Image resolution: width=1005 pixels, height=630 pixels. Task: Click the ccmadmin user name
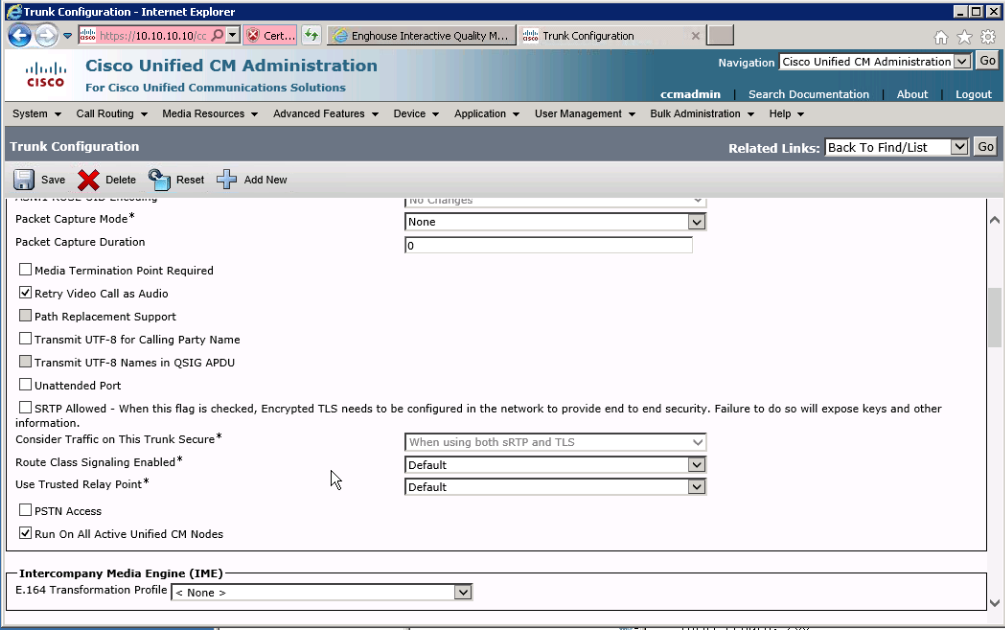[x=690, y=94]
